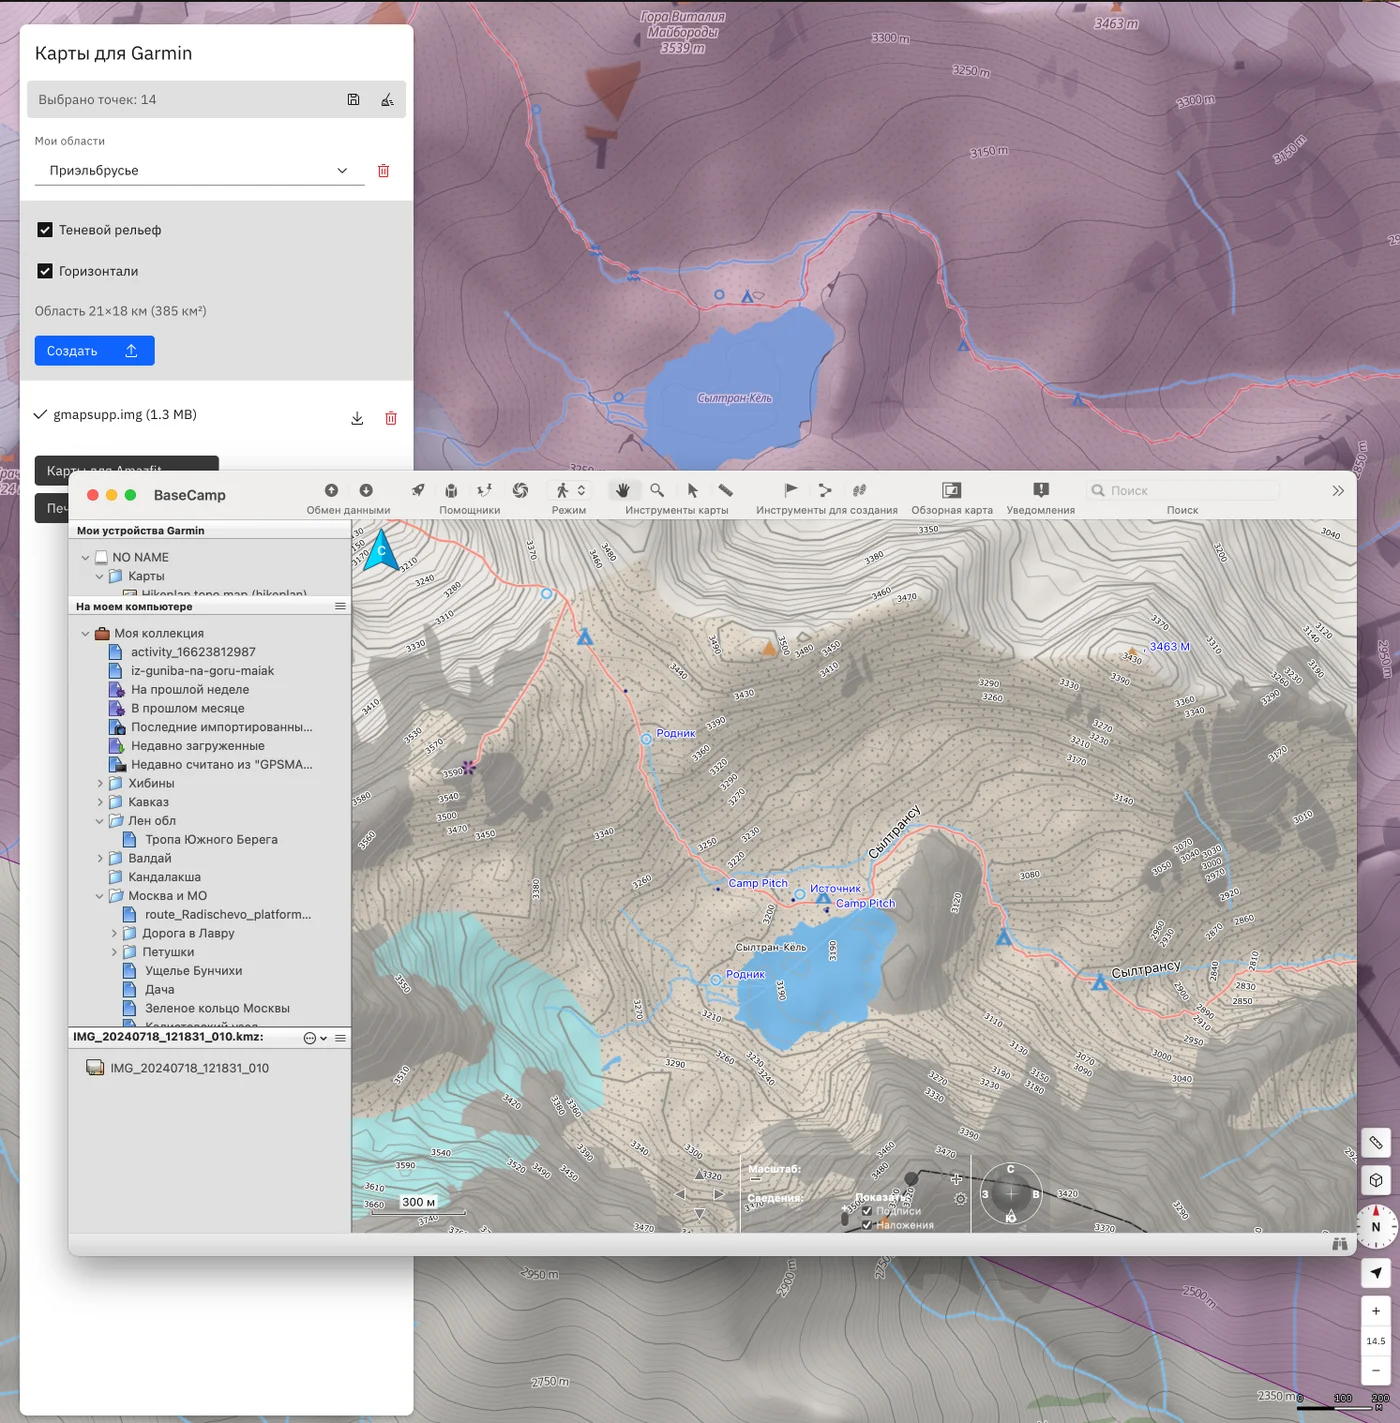The width and height of the screenshot is (1400, 1423).
Task: Expand the Валдай folder
Action: point(100,859)
